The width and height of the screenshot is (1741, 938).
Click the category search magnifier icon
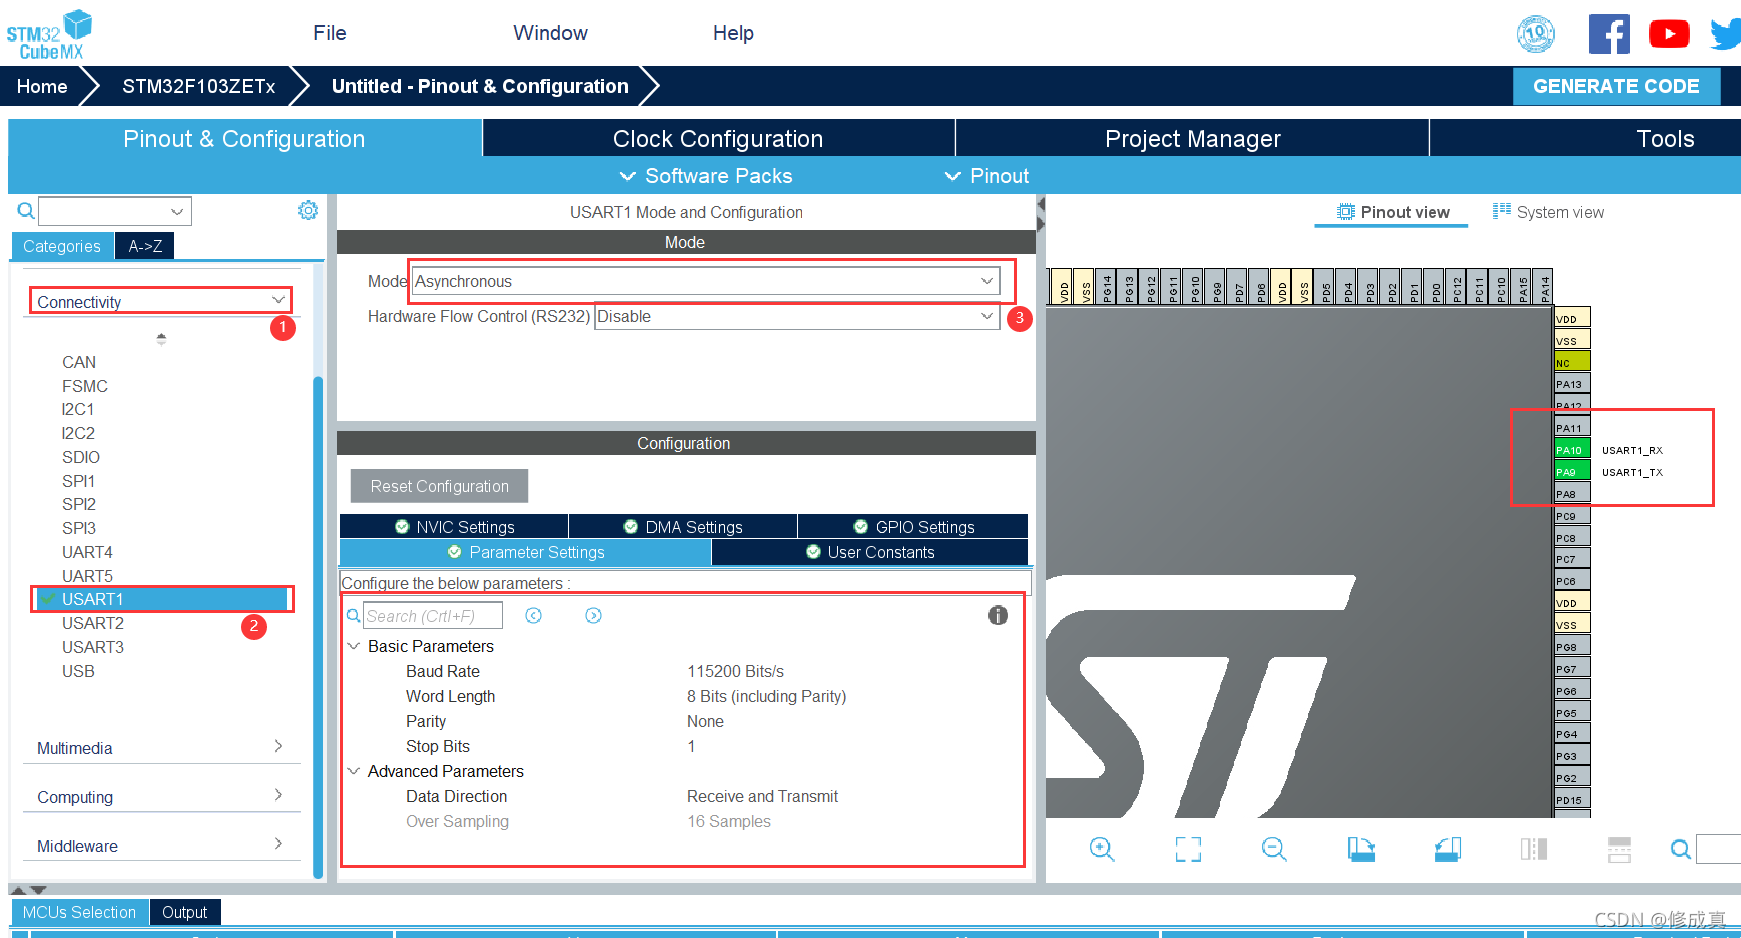point(26,211)
